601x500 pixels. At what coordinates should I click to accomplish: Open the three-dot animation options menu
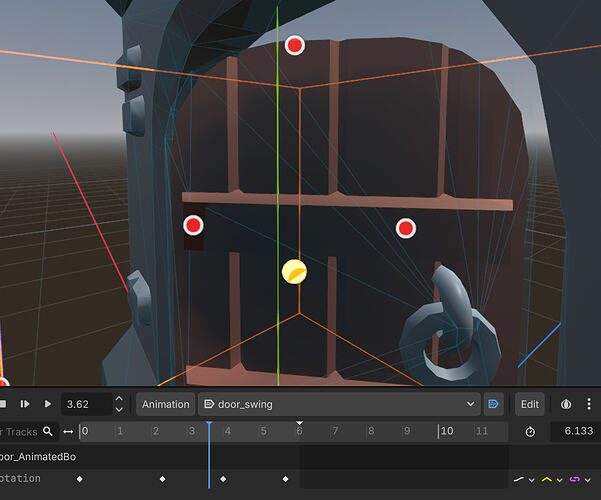pos(589,404)
